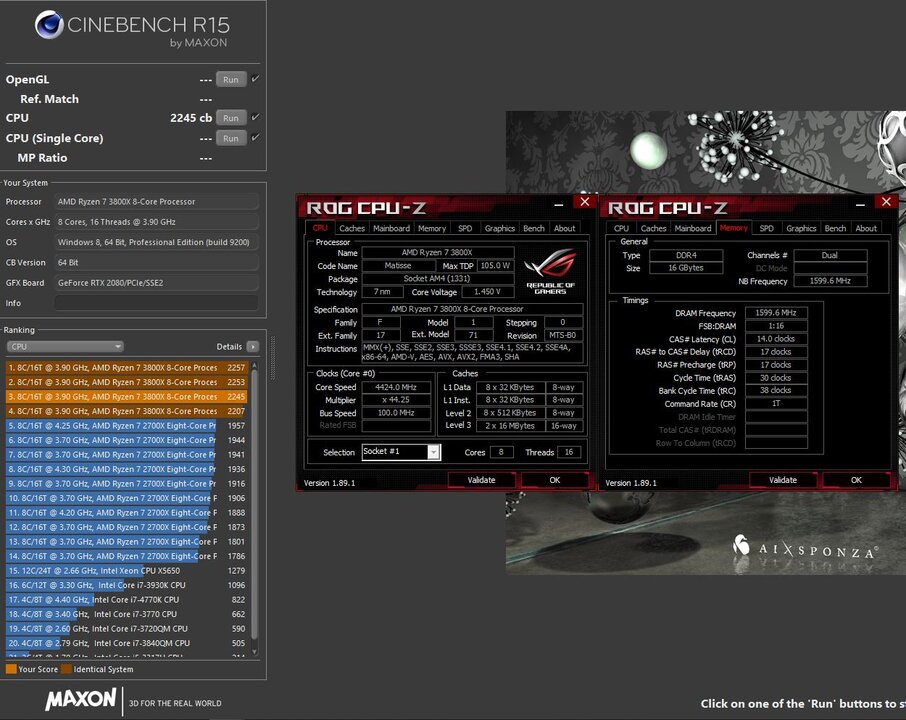Viewport: 906px width, 720px height.
Task: Select Graphics tab in right CPU-Z window
Action: (801, 228)
